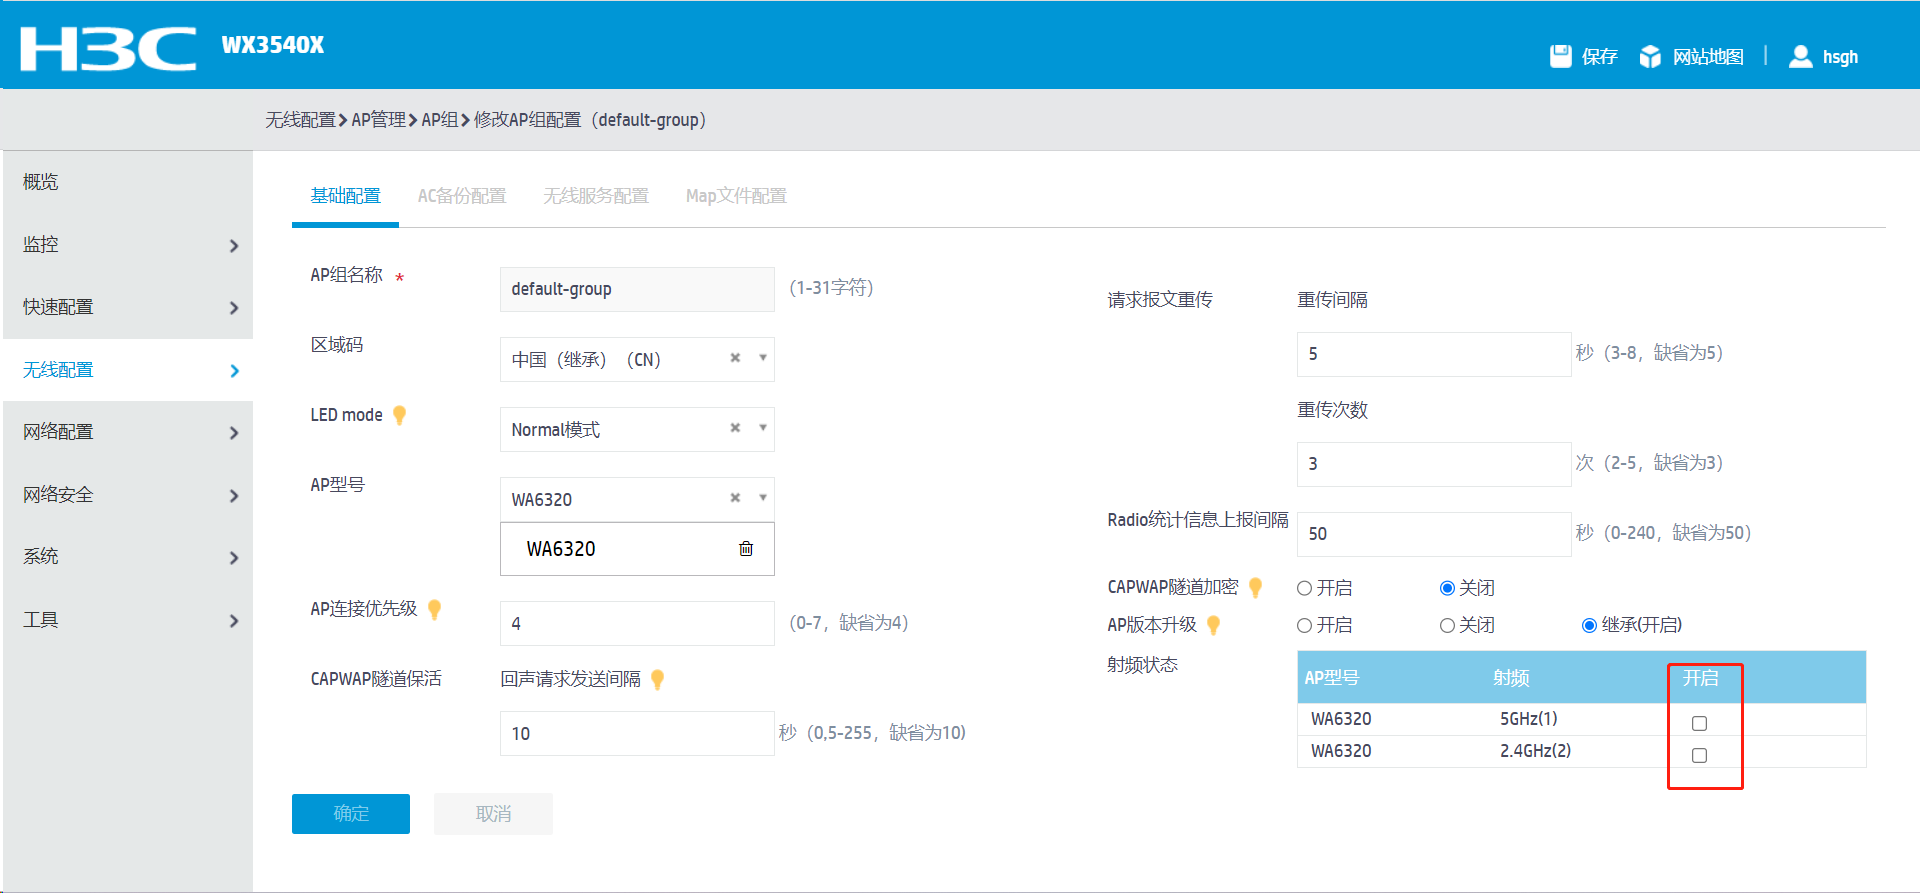Select AP版本升级 关闭 radio
The image size is (1920, 893).
[1447, 626]
